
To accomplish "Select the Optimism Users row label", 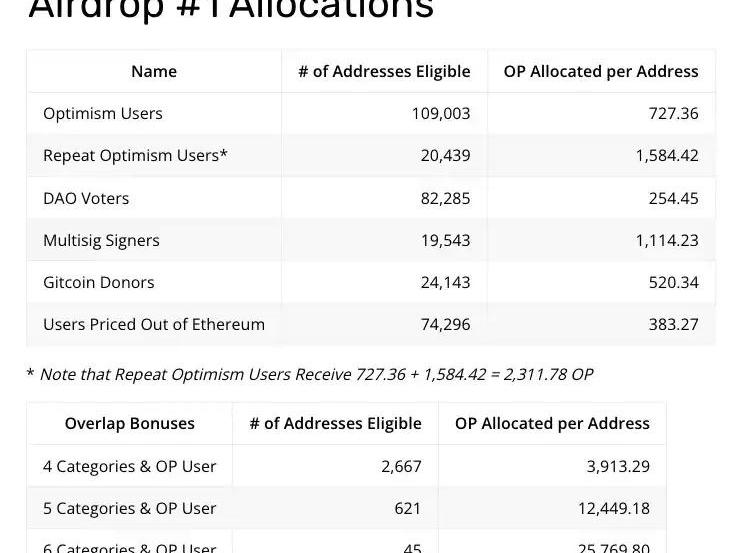I will click(x=103, y=113).
